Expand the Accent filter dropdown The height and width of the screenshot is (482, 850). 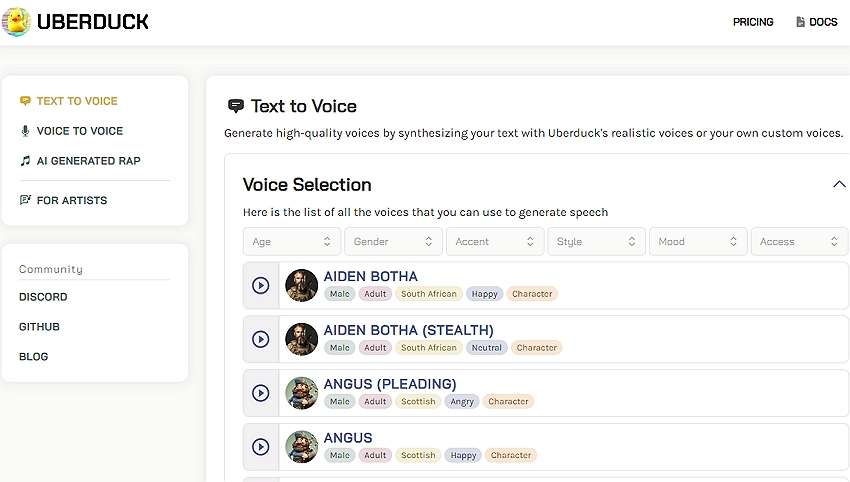pyautogui.click(x=494, y=242)
